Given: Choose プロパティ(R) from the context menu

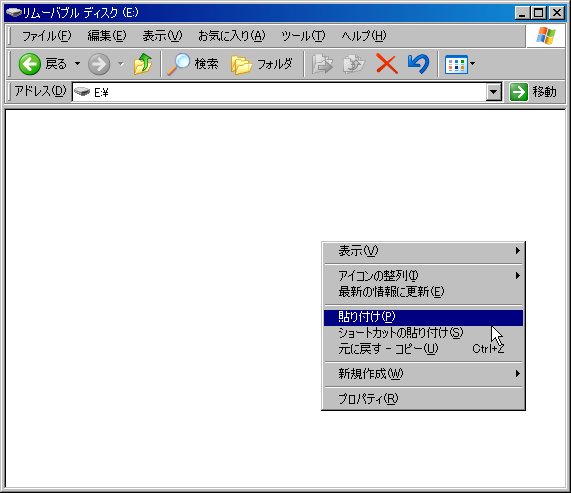Looking at the screenshot, I should (x=423, y=399).
